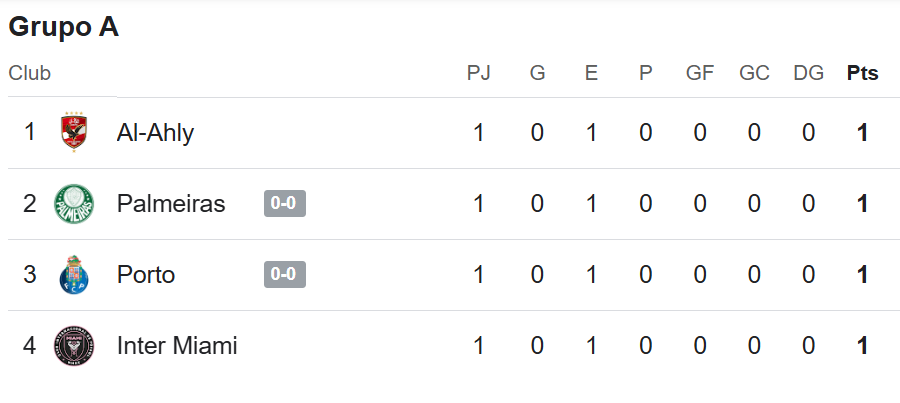Click the Club column header
Screen dimensions: 900x403
tap(29, 73)
